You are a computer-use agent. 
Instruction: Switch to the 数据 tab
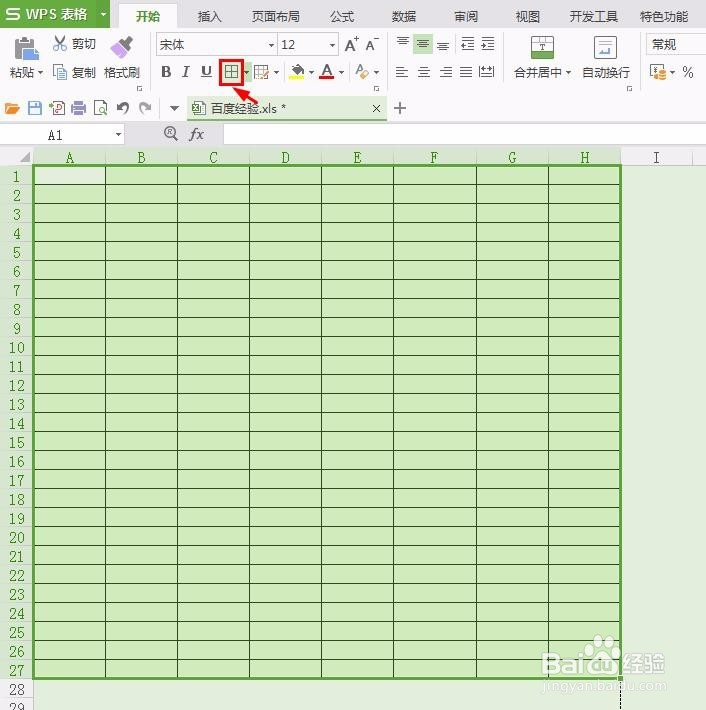click(403, 17)
